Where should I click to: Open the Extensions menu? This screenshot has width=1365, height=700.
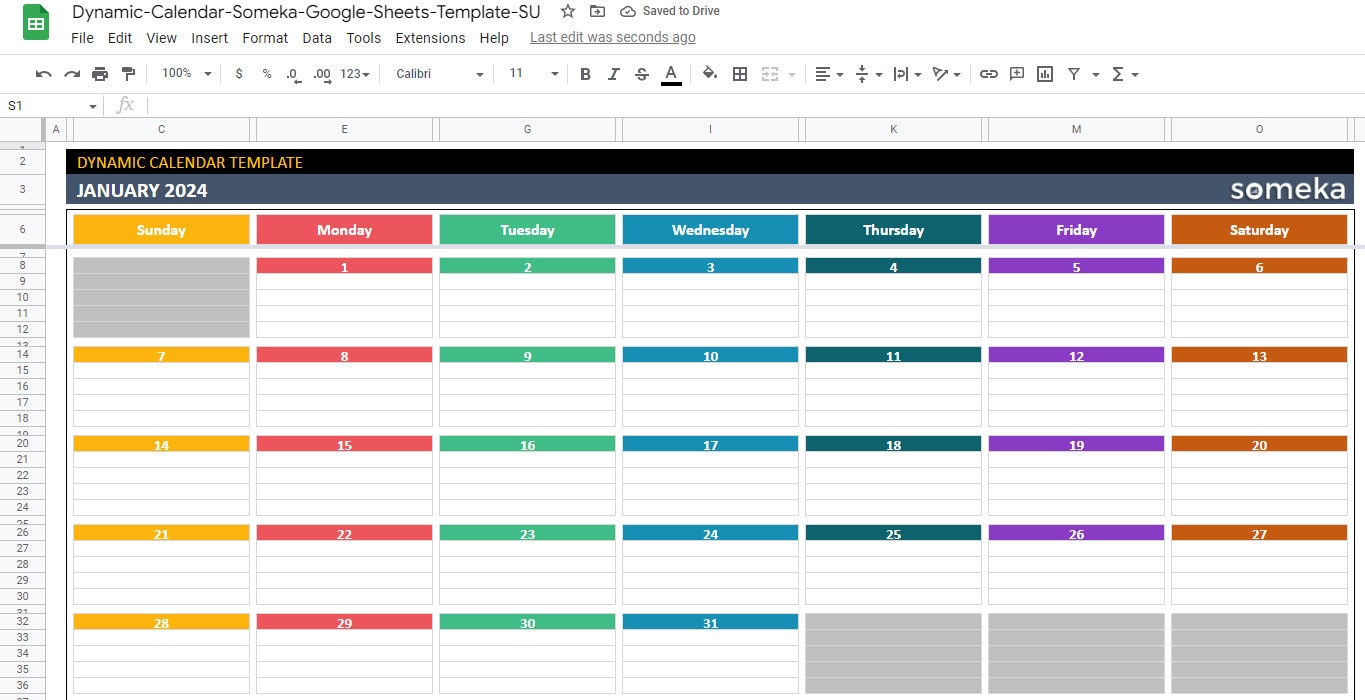(430, 38)
